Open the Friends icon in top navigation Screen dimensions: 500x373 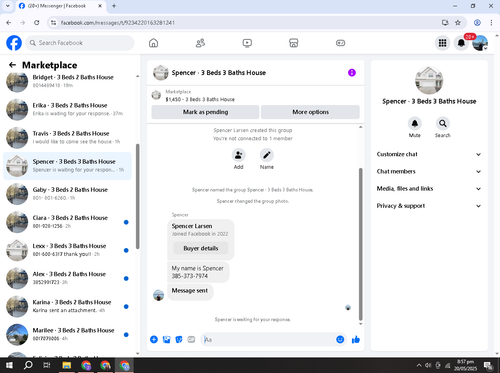pyautogui.click(x=200, y=43)
